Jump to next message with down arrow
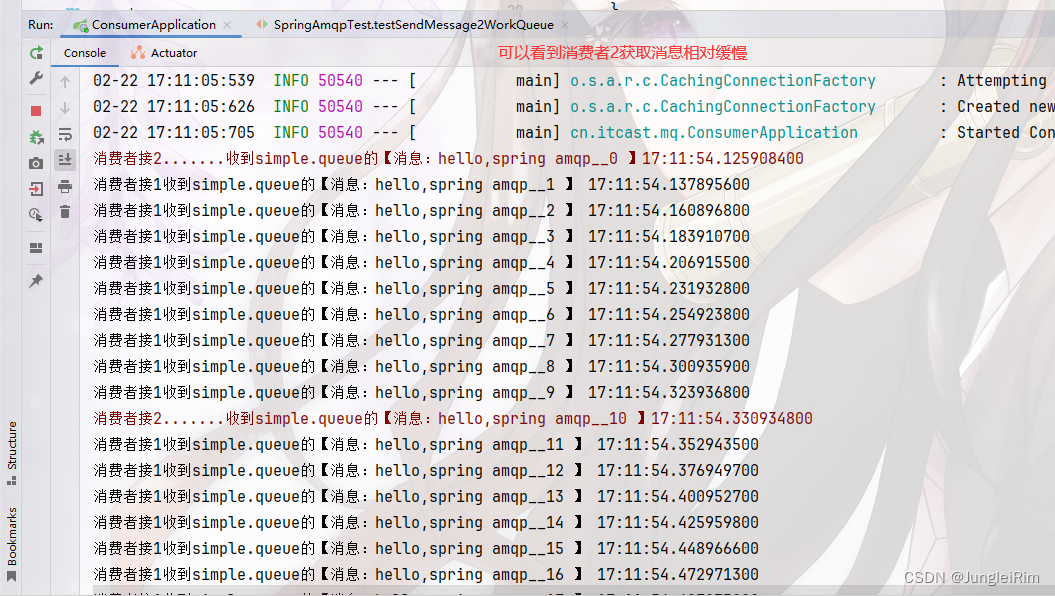 63,107
